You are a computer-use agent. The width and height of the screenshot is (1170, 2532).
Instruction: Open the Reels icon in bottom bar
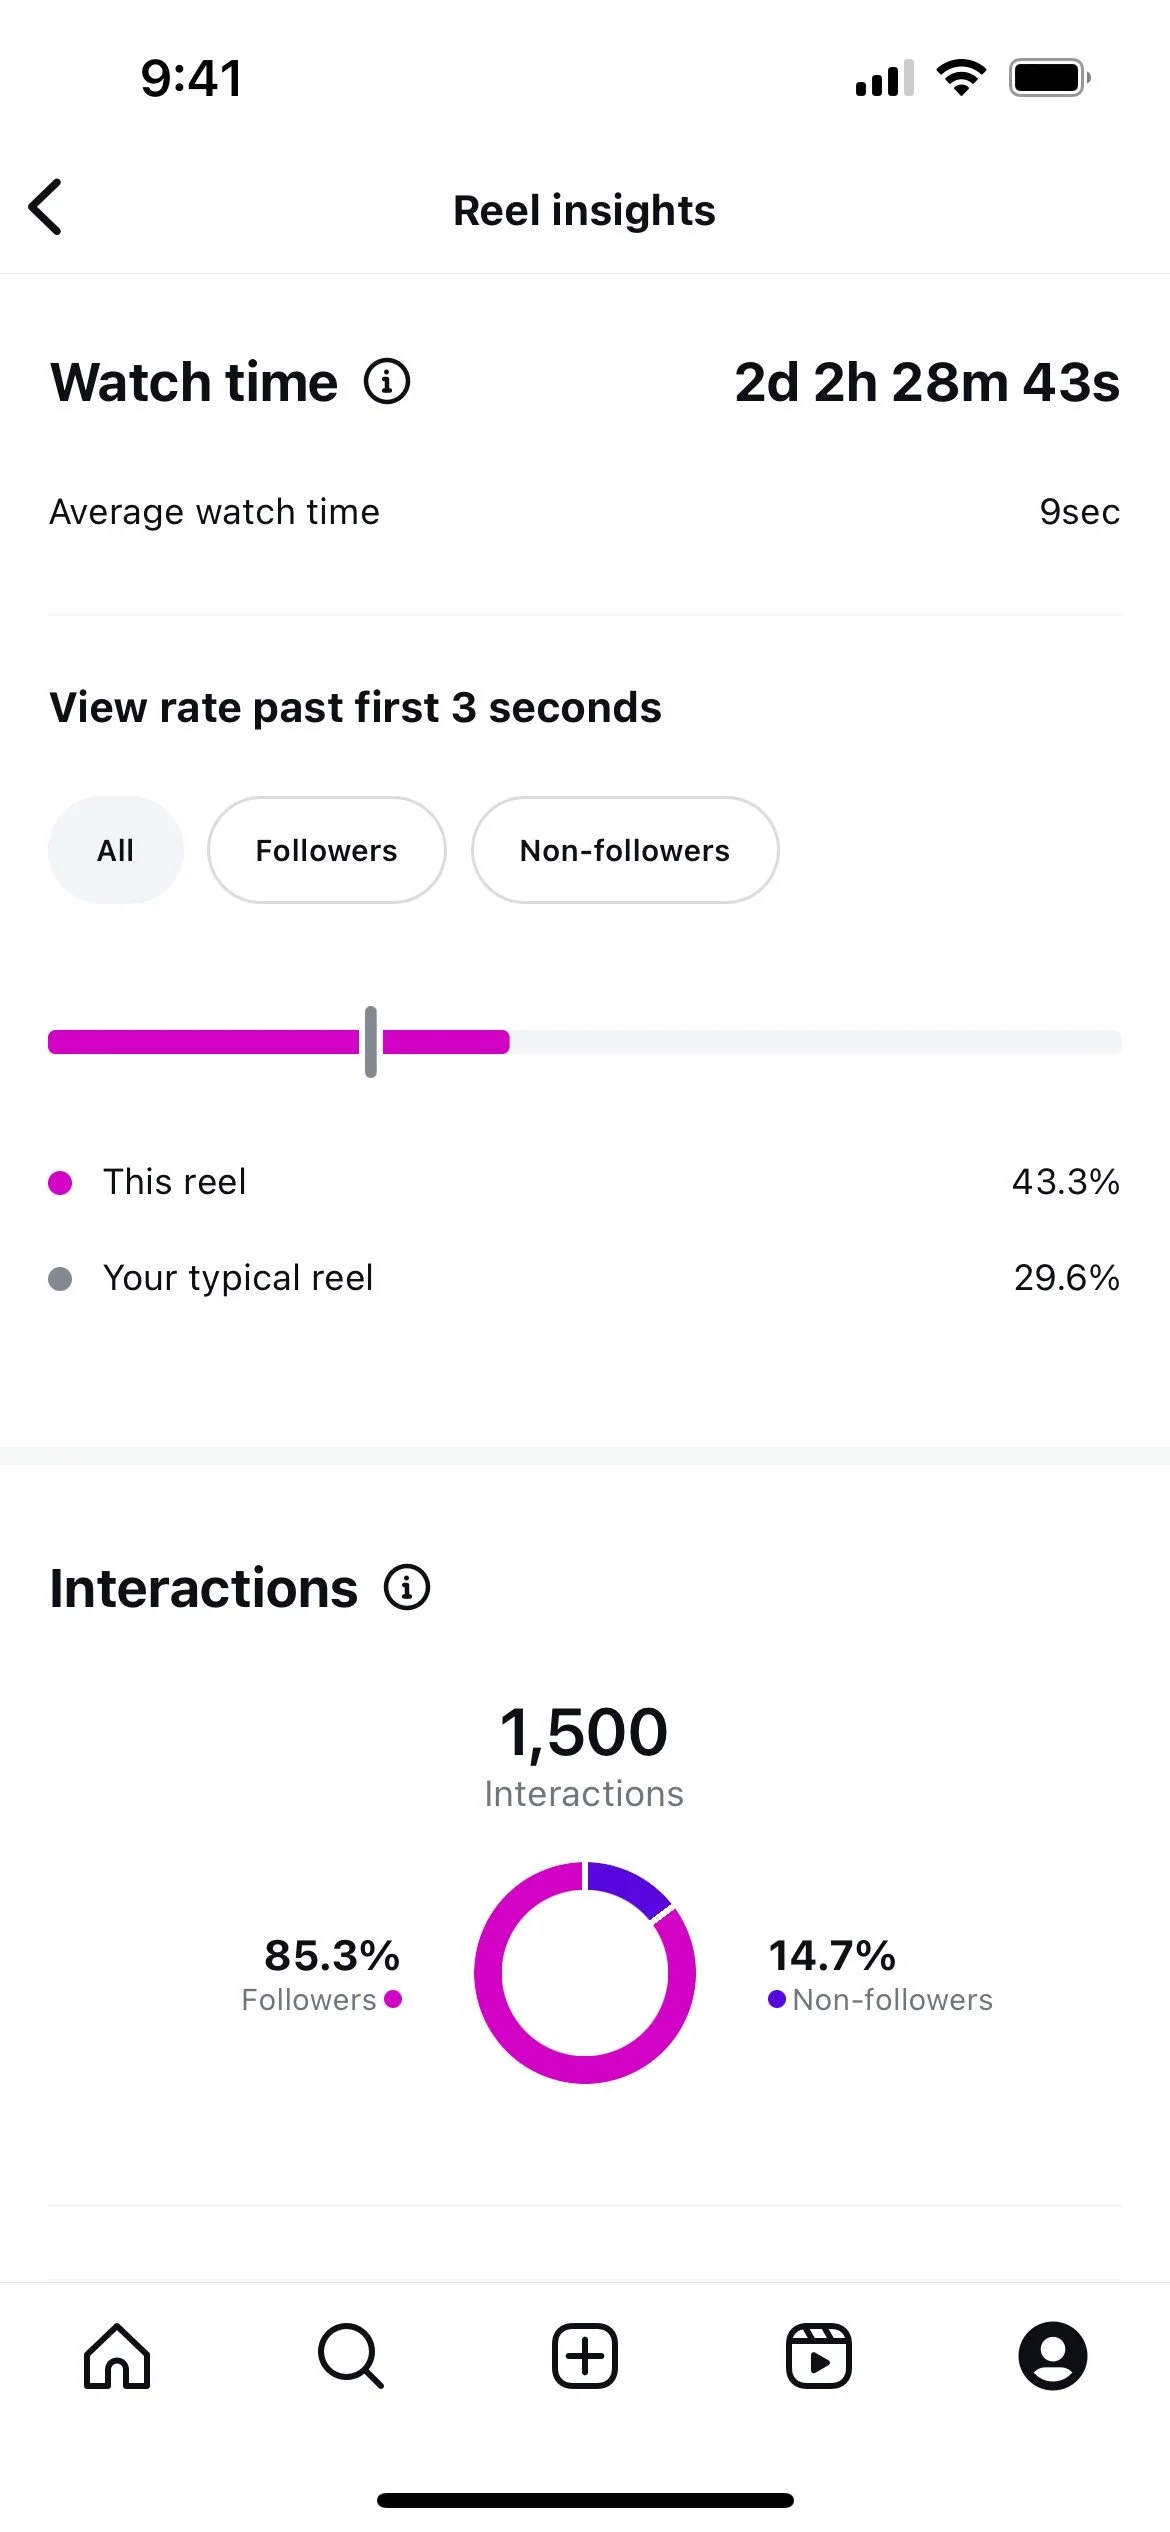pyautogui.click(x=819, y=2355)
